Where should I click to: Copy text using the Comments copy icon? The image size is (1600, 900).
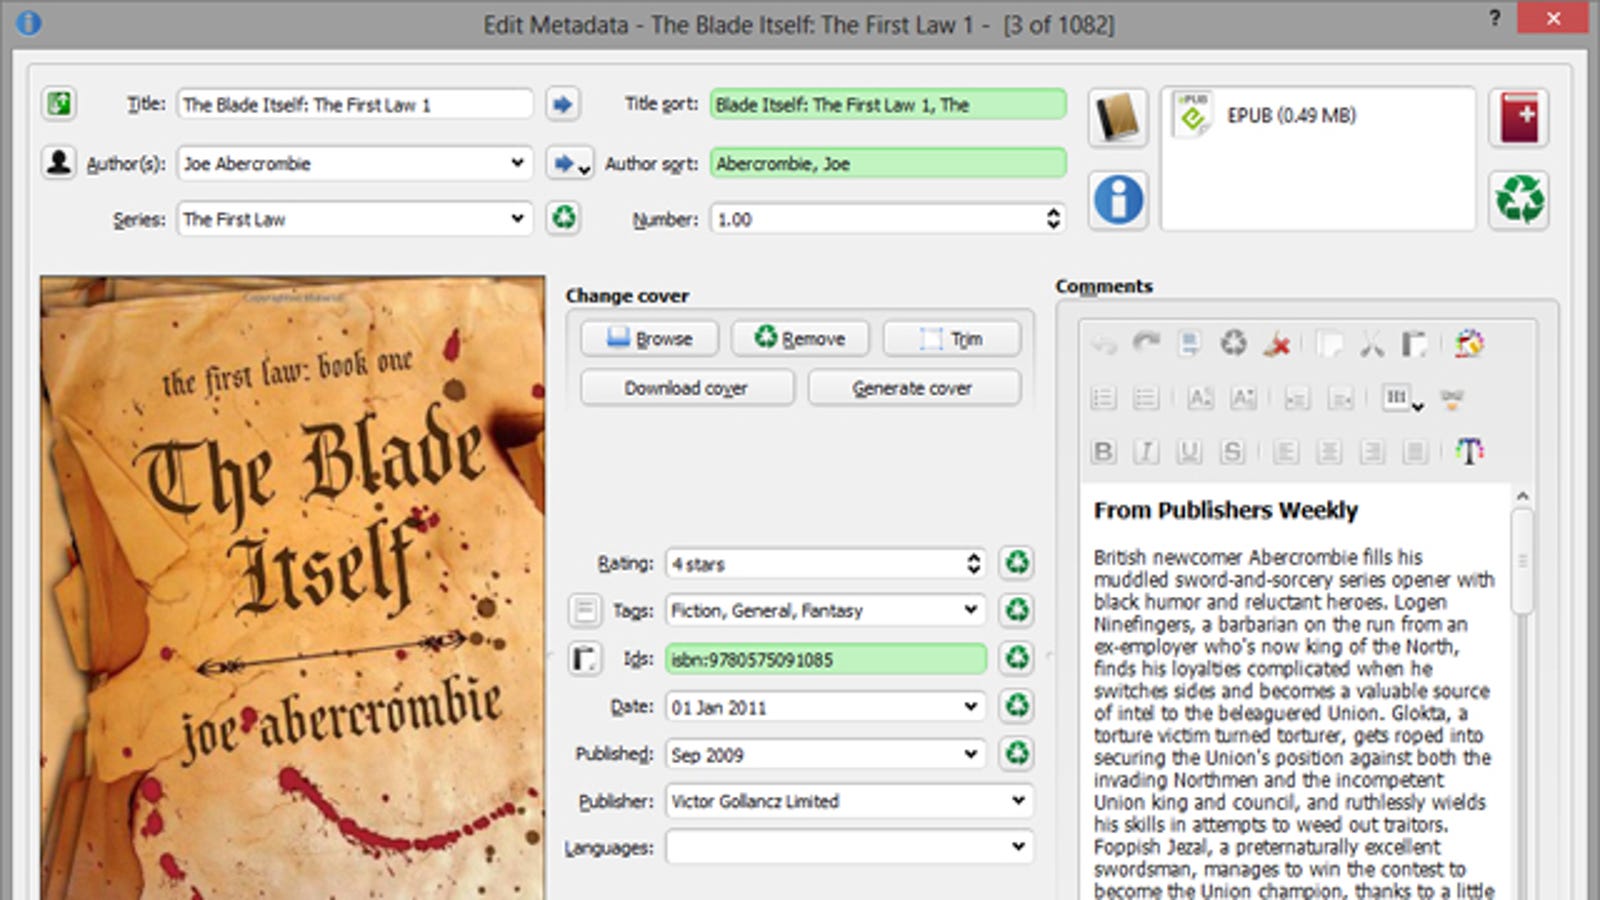[1329, 344]
